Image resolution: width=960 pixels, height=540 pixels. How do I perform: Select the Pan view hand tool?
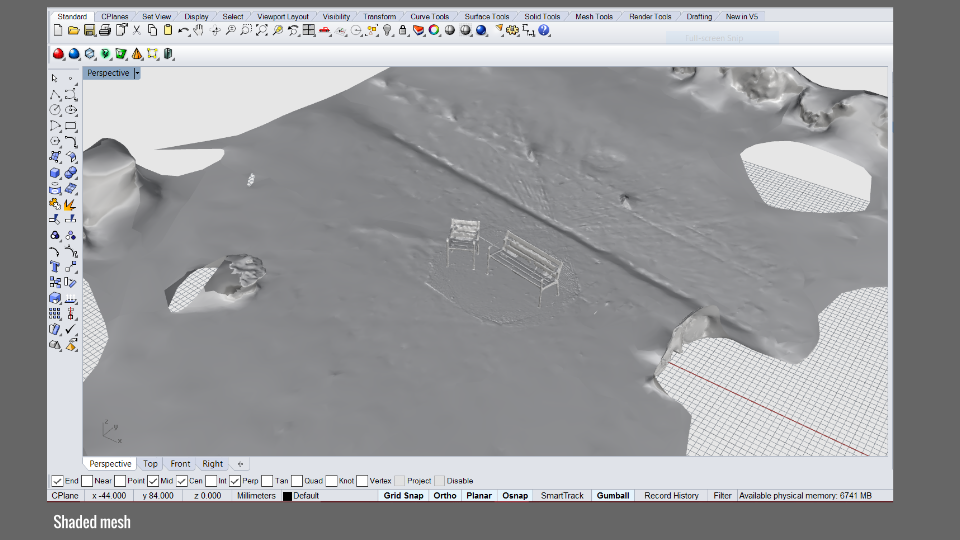click(x=200, y=31)
